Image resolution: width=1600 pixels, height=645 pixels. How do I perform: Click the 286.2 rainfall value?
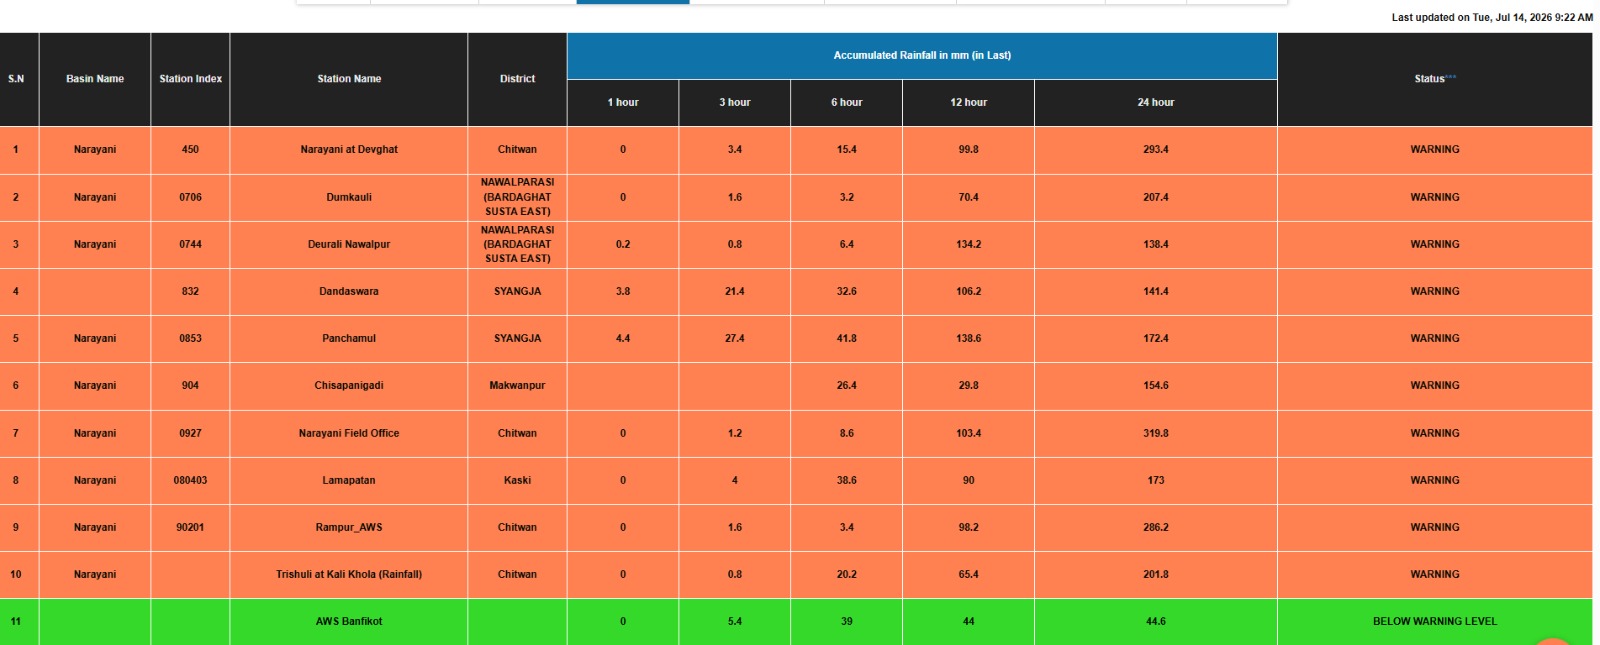(x=1156, y=528)
